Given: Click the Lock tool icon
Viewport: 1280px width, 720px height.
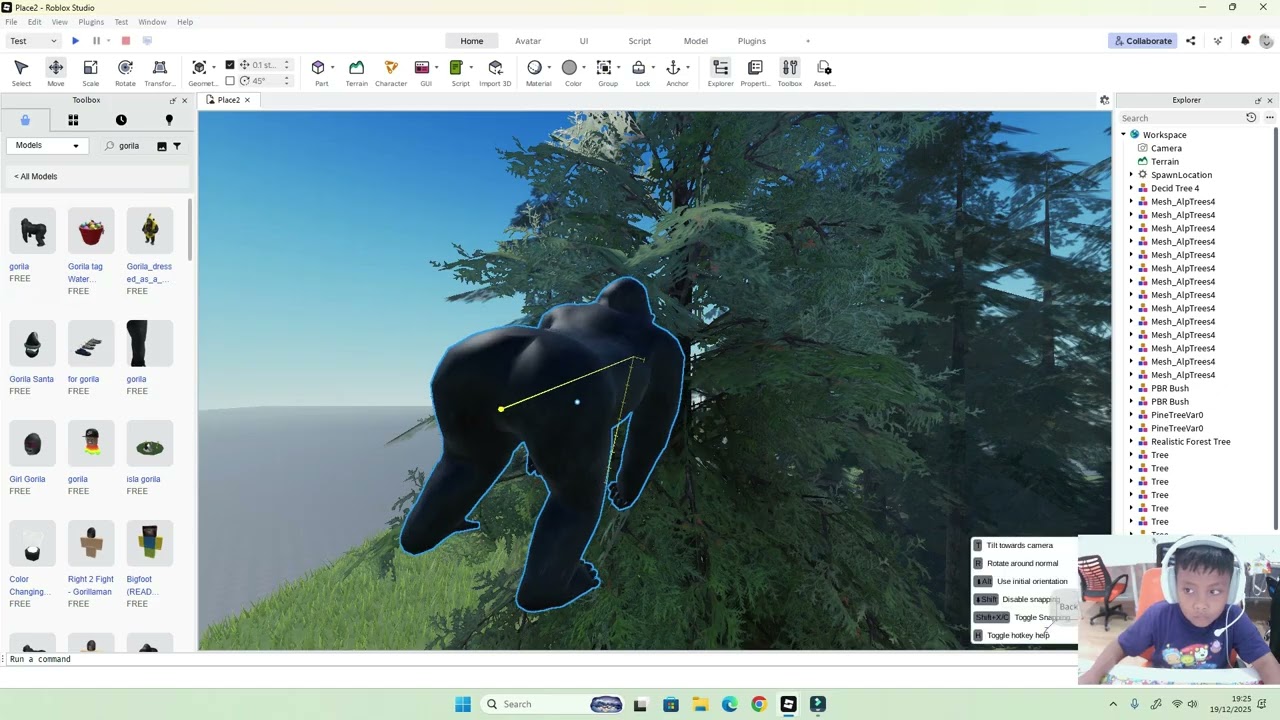Looking at the screenshot, I should pyautogui.click(x=638, y=68).
